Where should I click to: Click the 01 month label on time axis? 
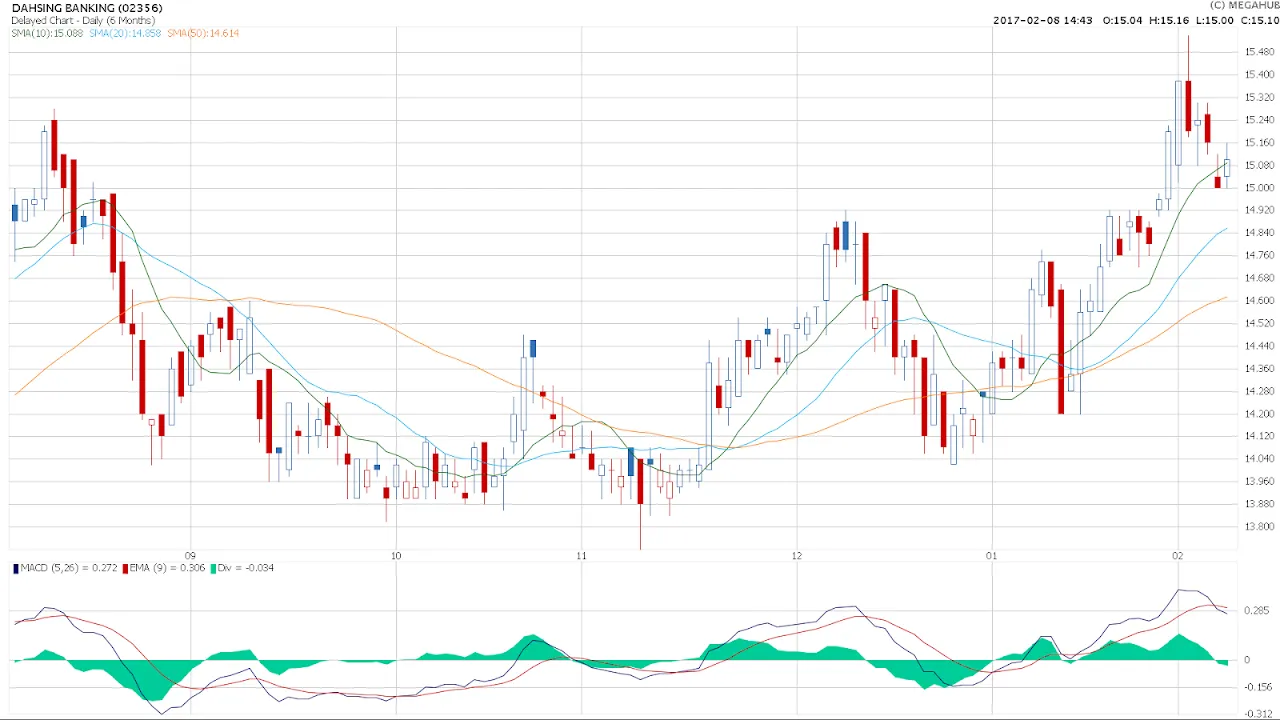992,555
